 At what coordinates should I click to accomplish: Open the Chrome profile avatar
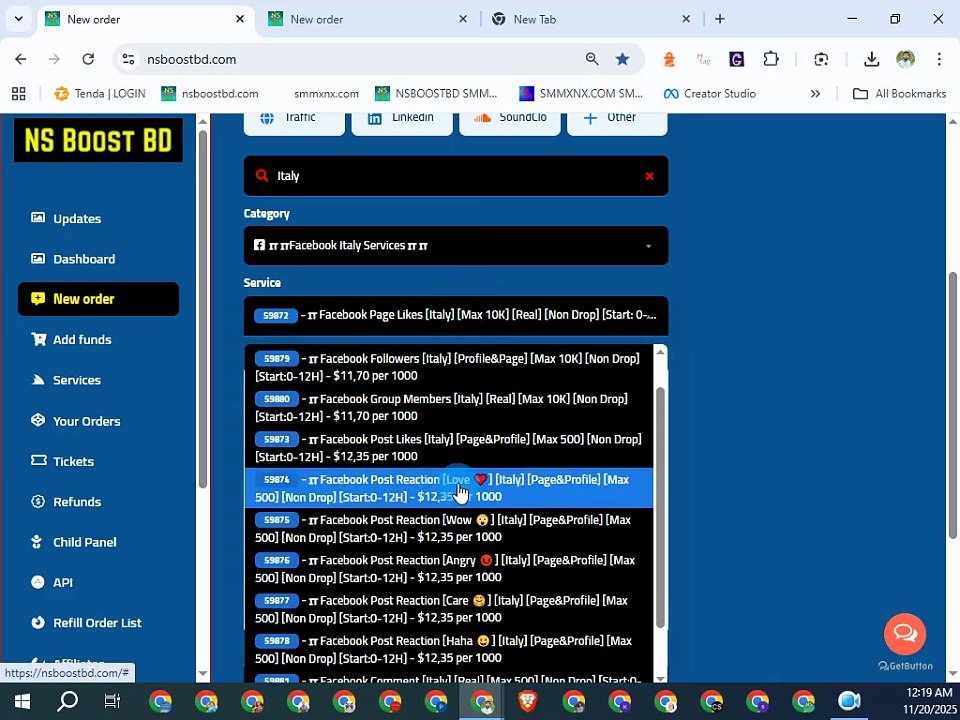coord(906,59)
